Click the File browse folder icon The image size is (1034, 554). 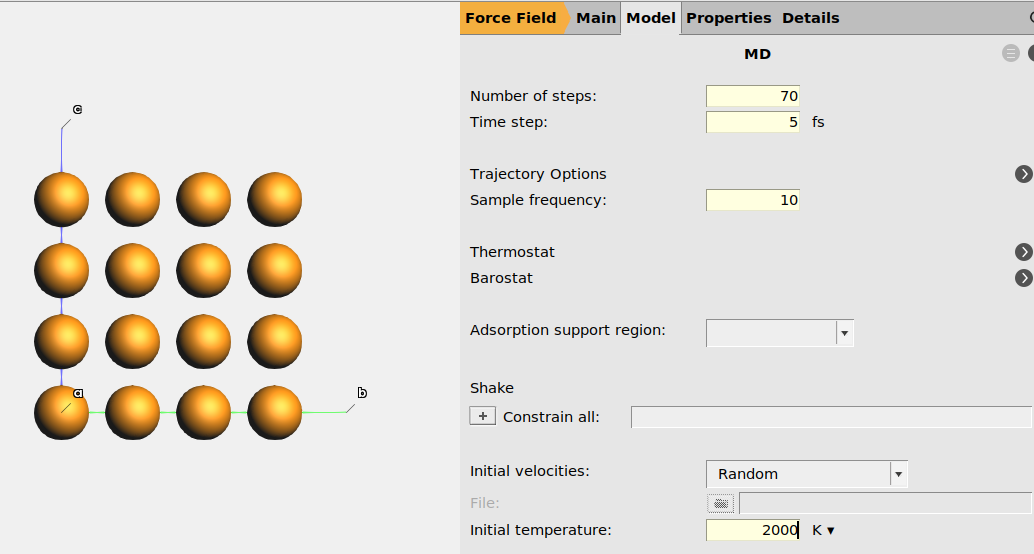[x=722, y=503]
